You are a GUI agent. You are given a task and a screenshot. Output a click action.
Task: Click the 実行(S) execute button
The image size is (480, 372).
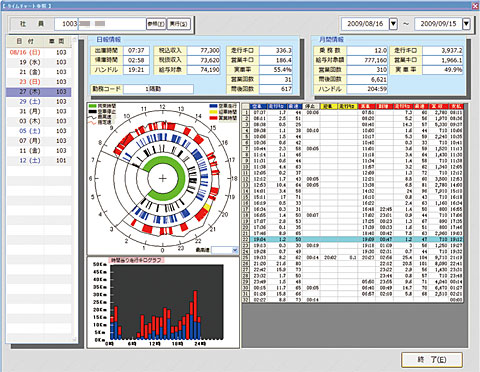[x=179, y=24]
